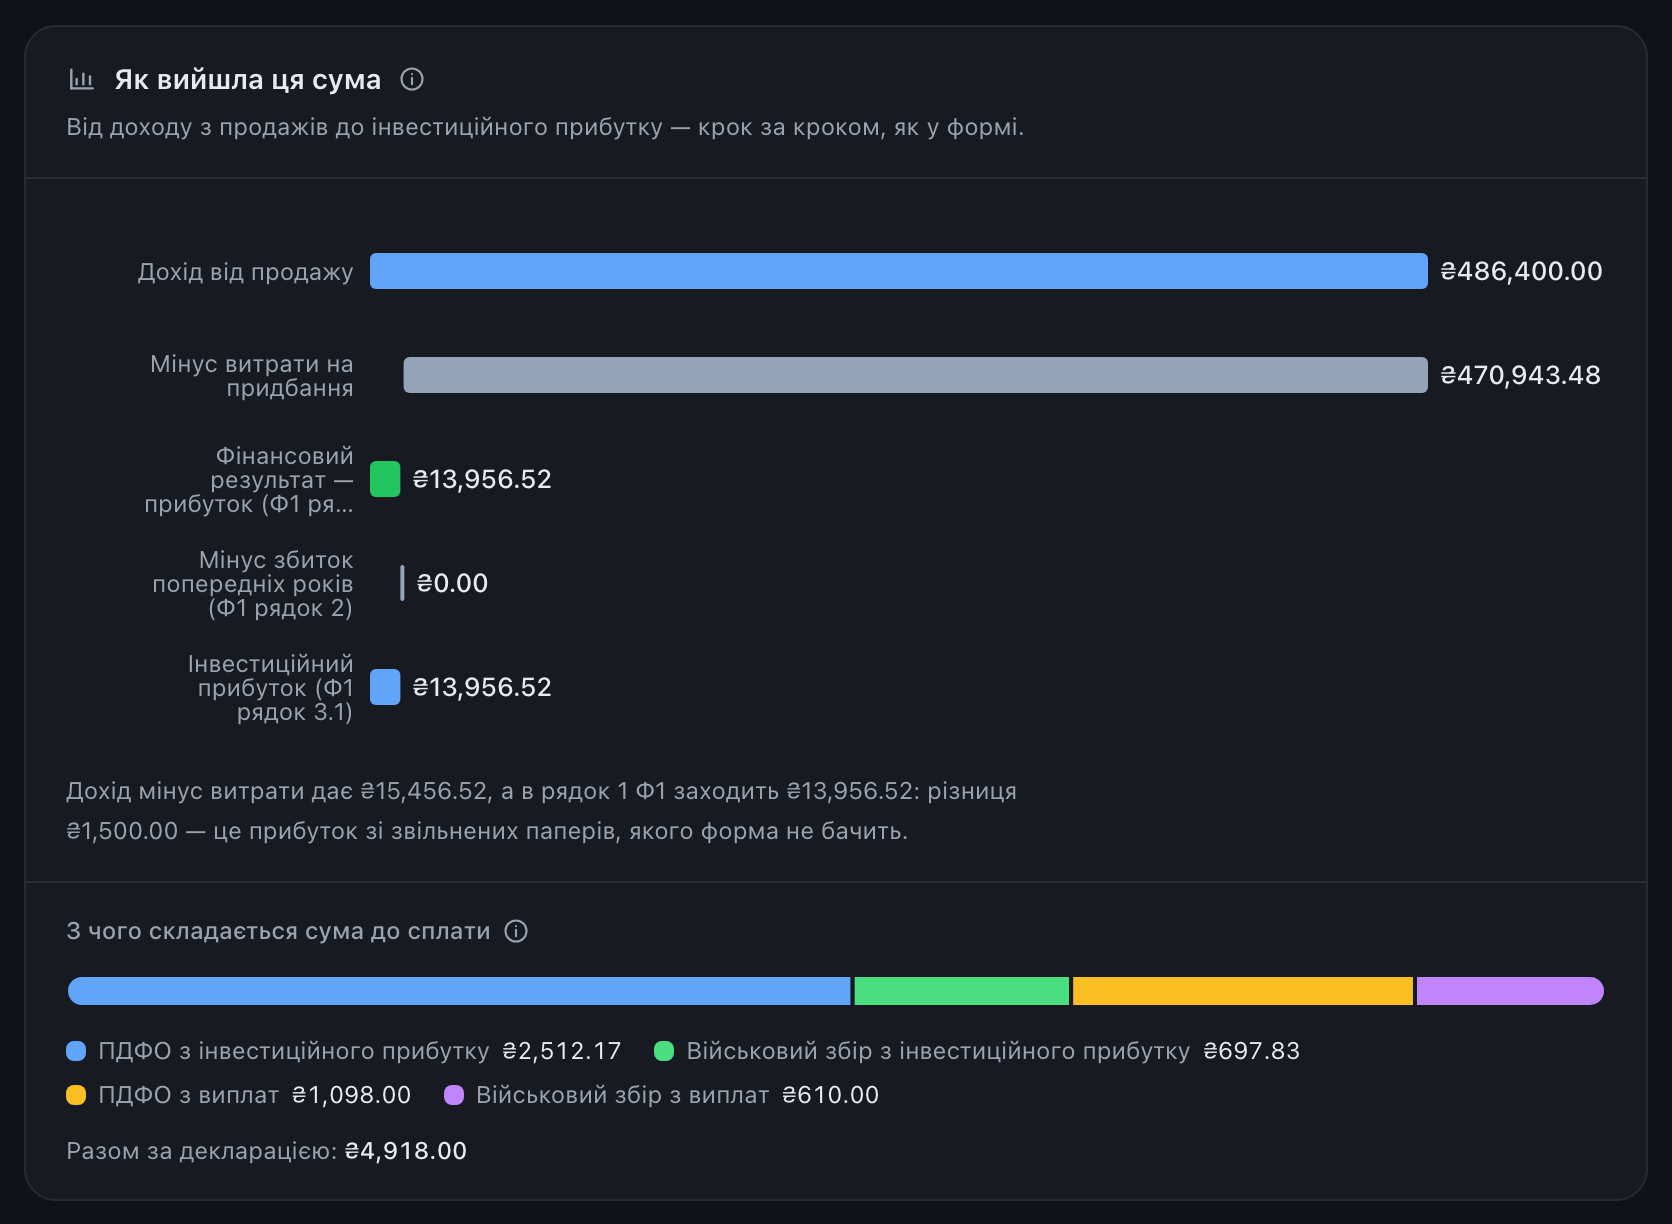Select the purple segment of the stacked payment bar
1672x1224 pixels.
pyautogui.click(x=1510, y=991)
